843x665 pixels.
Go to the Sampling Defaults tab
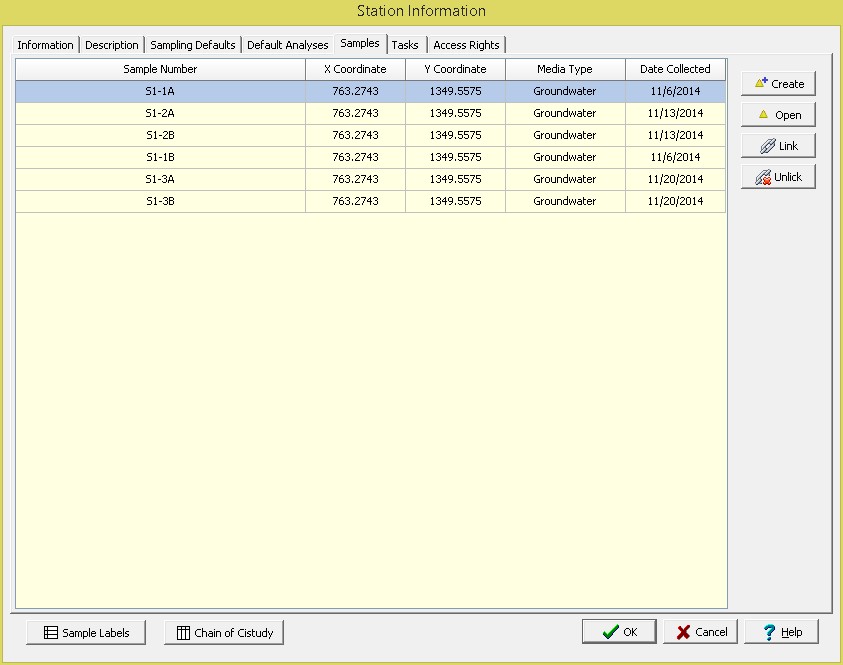coord(193,45)
